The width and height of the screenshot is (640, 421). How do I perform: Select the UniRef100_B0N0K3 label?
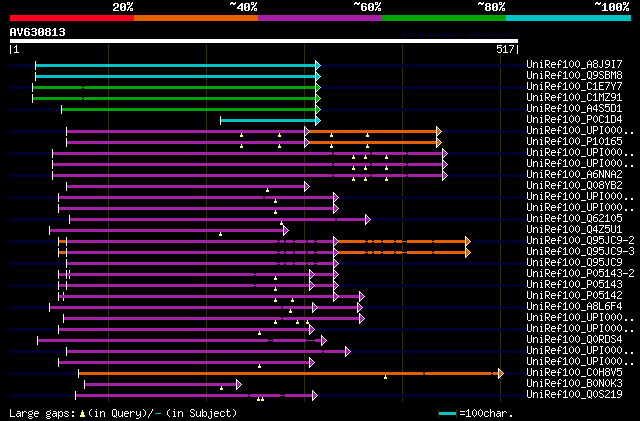[574, 384]
